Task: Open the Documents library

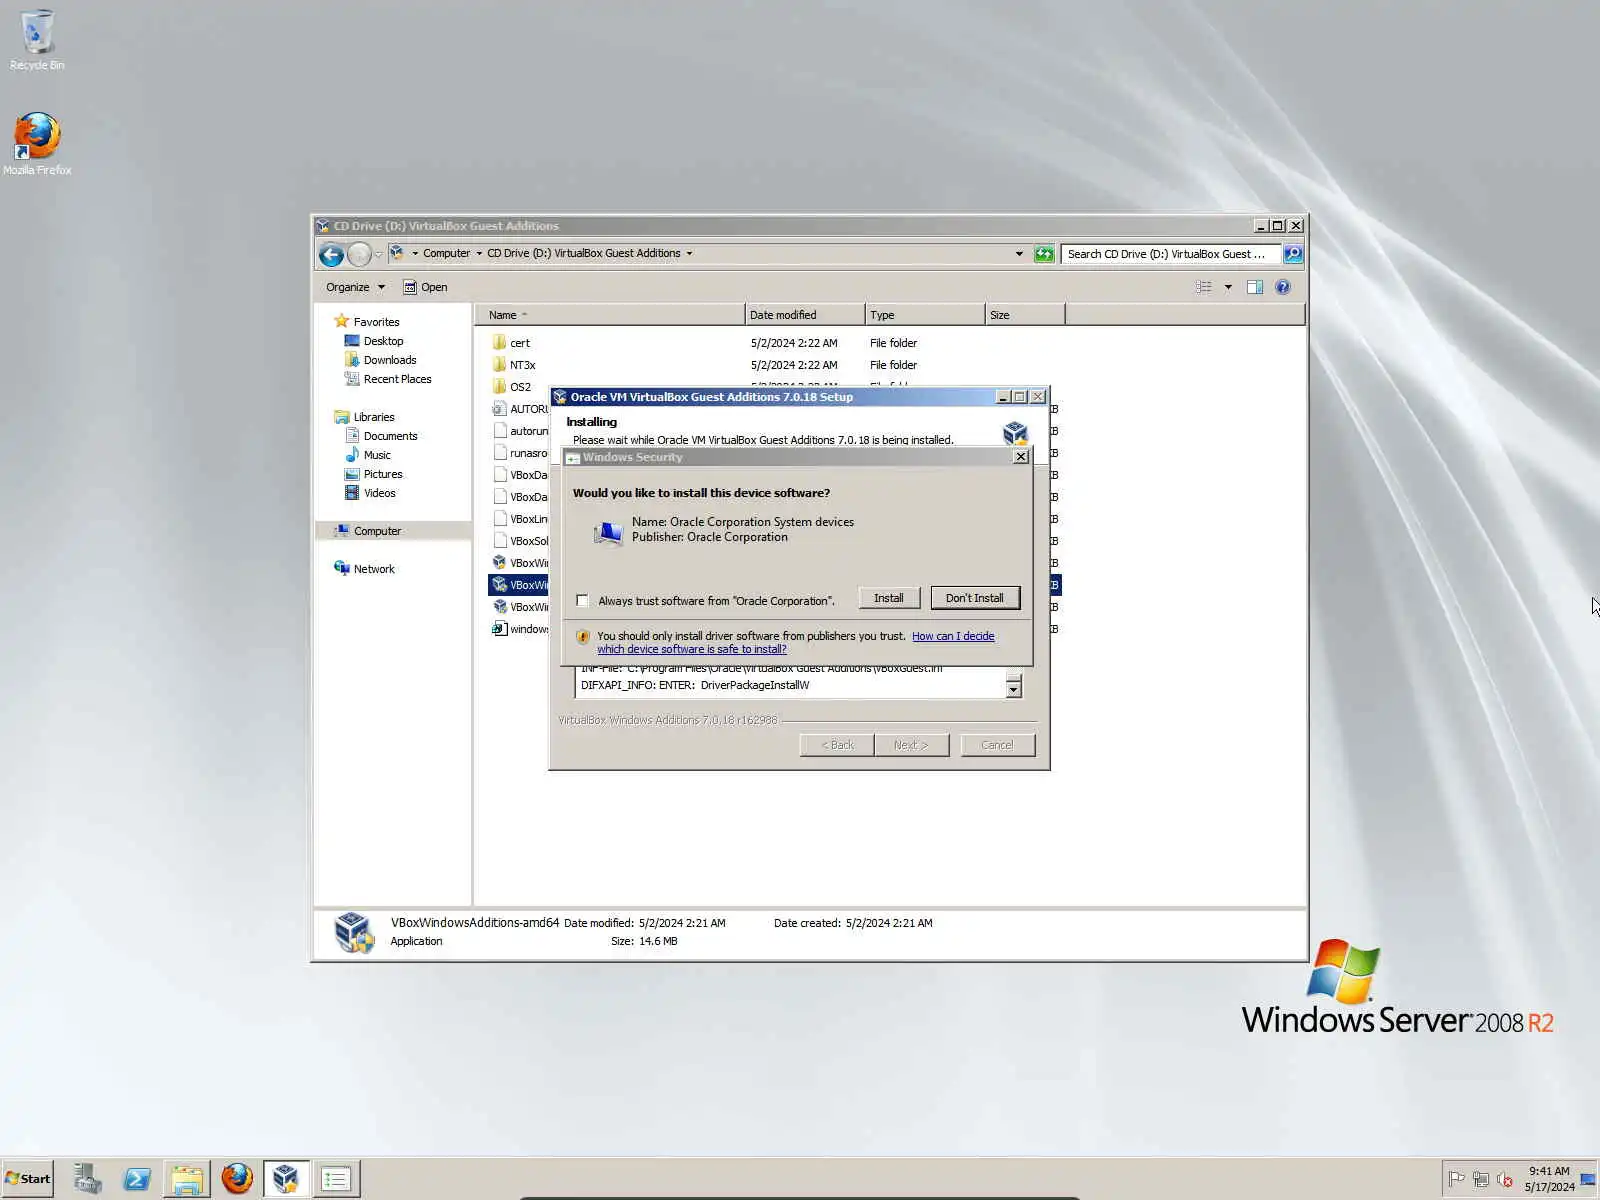Action: tap(390, 436)
